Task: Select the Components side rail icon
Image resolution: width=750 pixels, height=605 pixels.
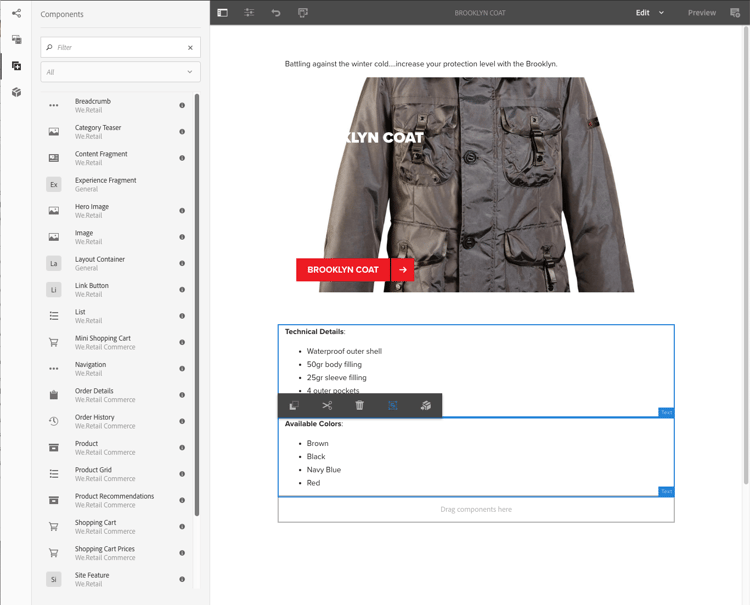Action: click(x=16, y=66)
